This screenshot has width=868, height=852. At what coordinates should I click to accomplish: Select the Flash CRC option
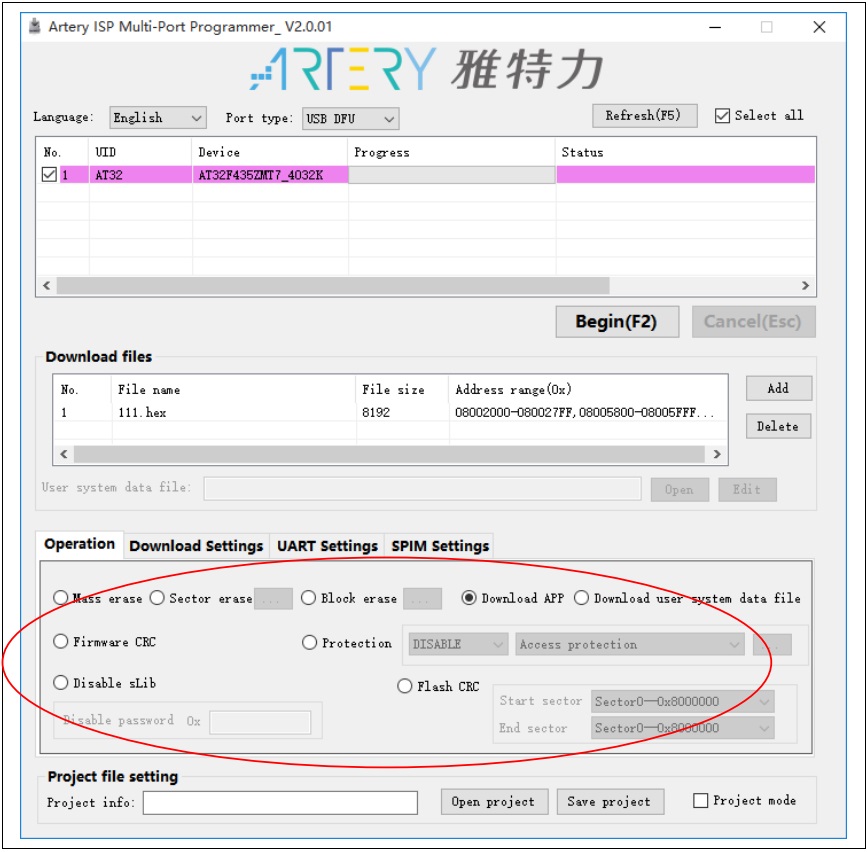[x=405, y=686]
